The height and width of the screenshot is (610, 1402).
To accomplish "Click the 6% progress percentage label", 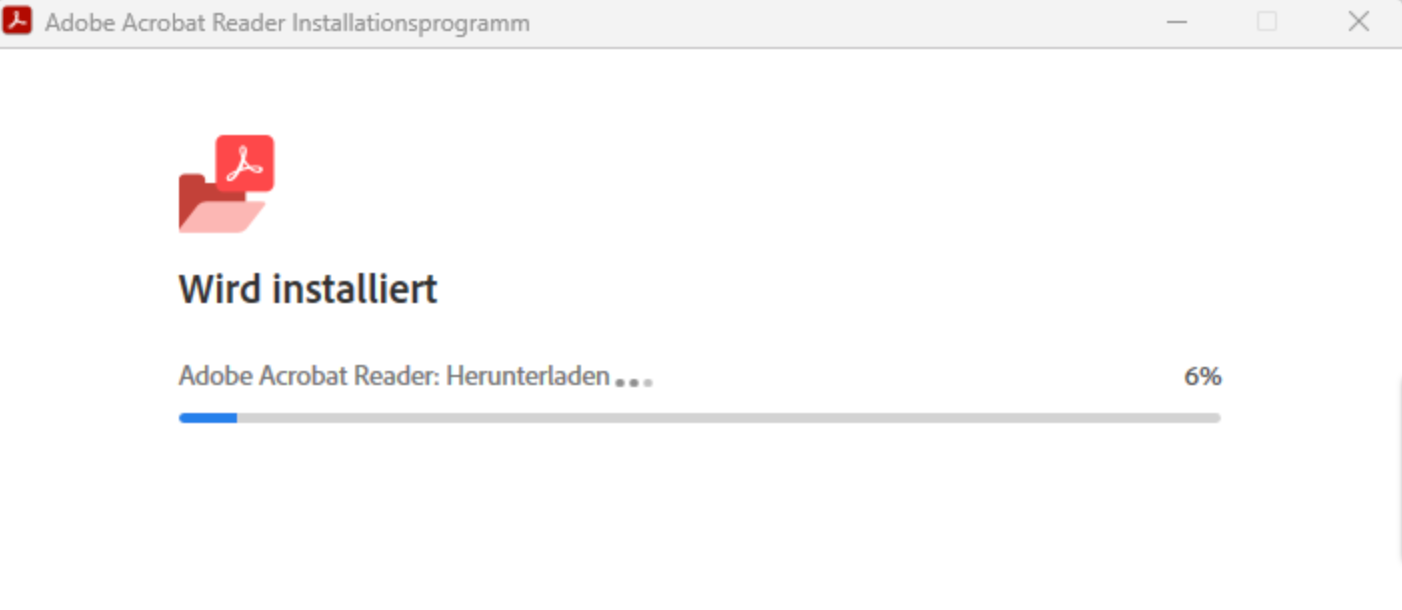I will point(1203,376).
